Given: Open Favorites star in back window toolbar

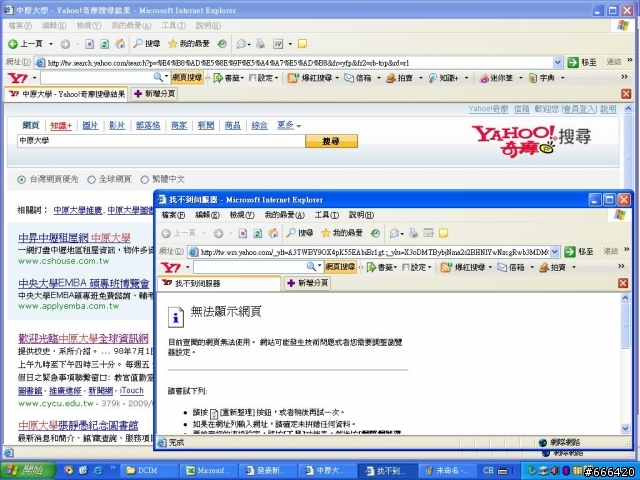Looking at the screenshot, I should [189, 44].
